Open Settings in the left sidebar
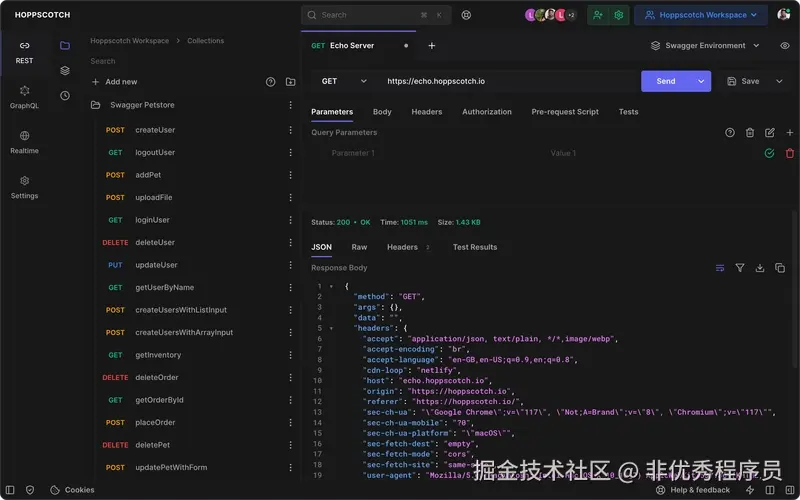800x500 pixels. pos(24,187)
